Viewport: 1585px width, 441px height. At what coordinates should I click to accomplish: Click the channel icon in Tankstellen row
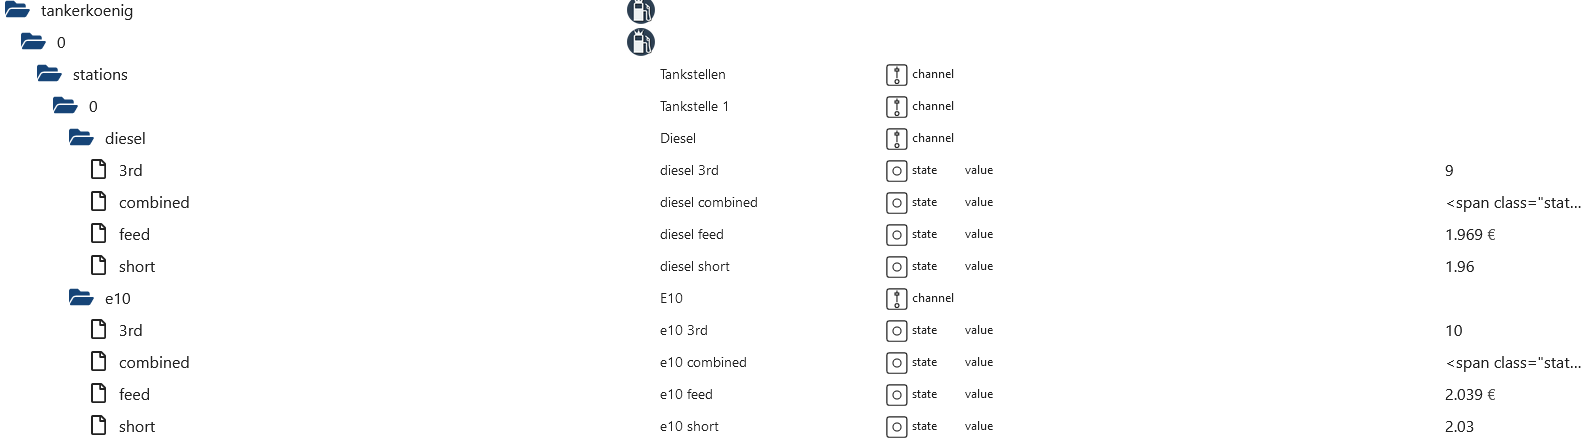(x=896, y=75)
